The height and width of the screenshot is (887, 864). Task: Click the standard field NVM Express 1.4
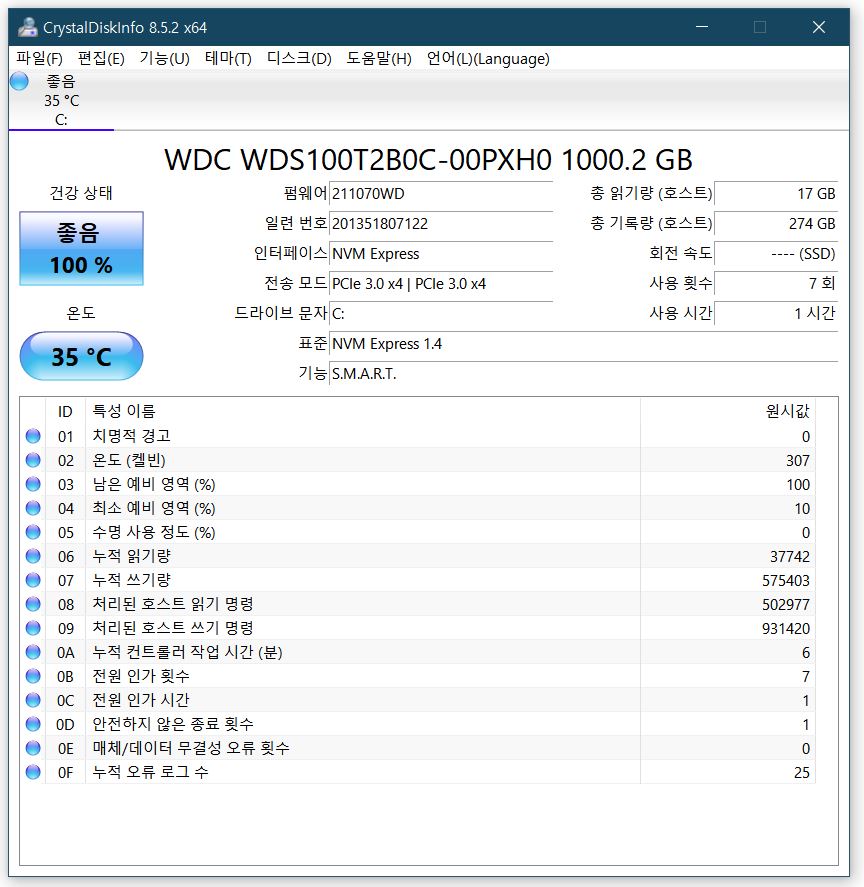[x=583, y=343]
